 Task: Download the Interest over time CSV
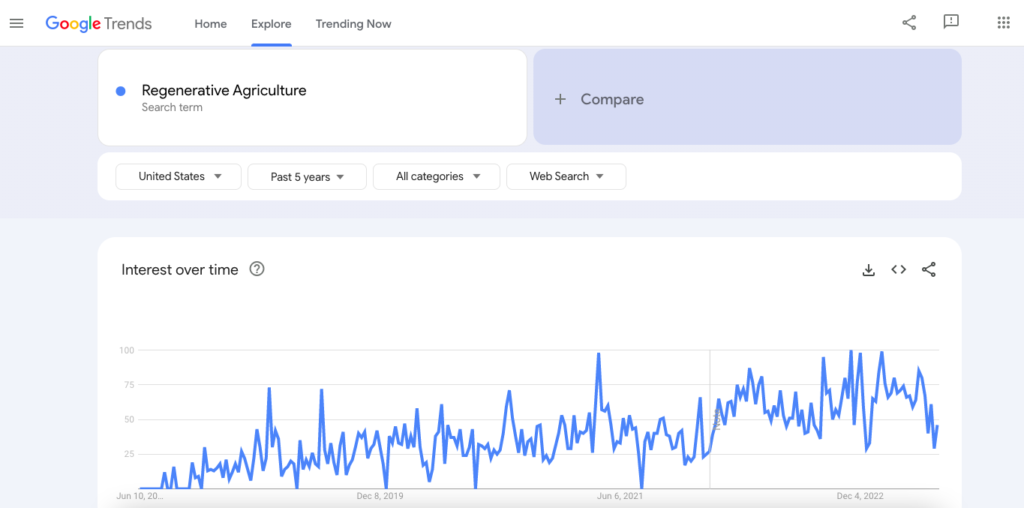click(x=868, y=270)
